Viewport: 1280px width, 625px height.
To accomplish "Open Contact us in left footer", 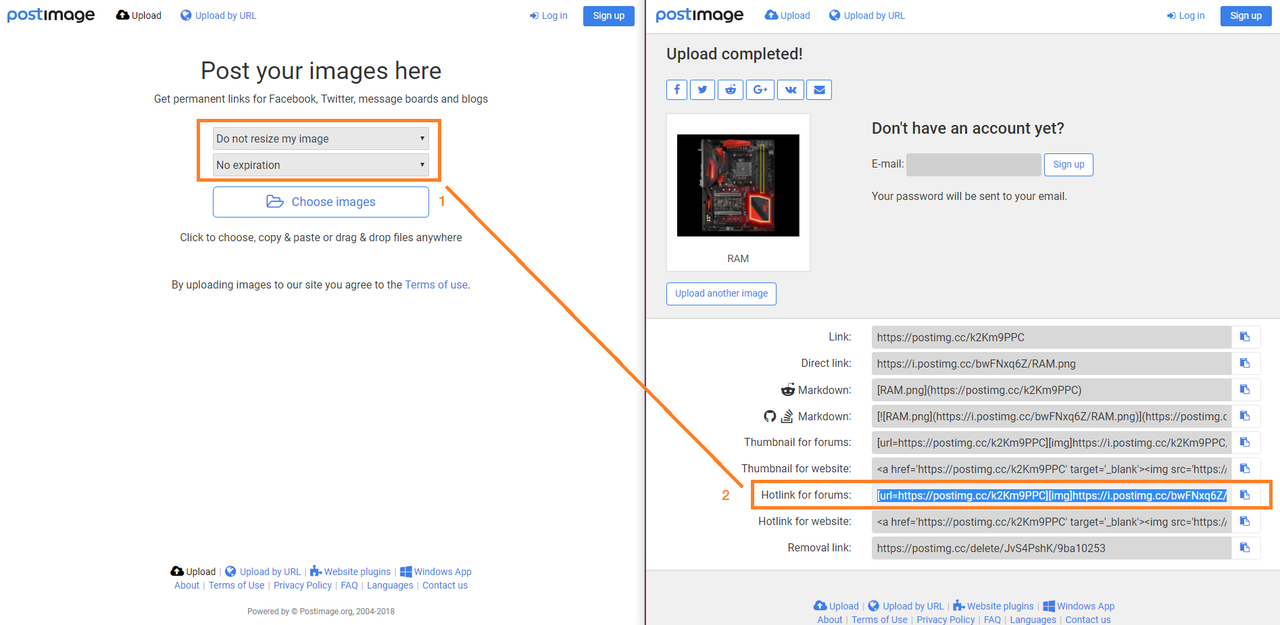I will tap(445, 586).
